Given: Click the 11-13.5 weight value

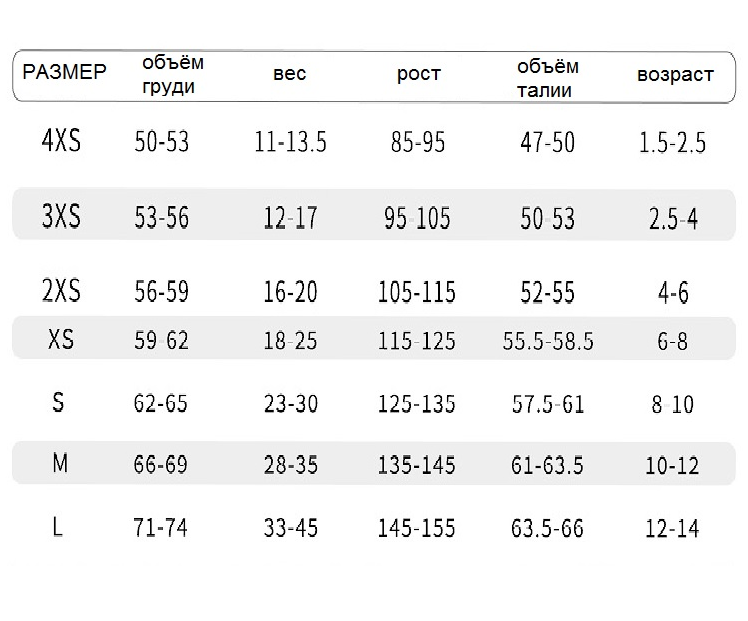Looking at the screenshot, I should (x=290, y=142).
